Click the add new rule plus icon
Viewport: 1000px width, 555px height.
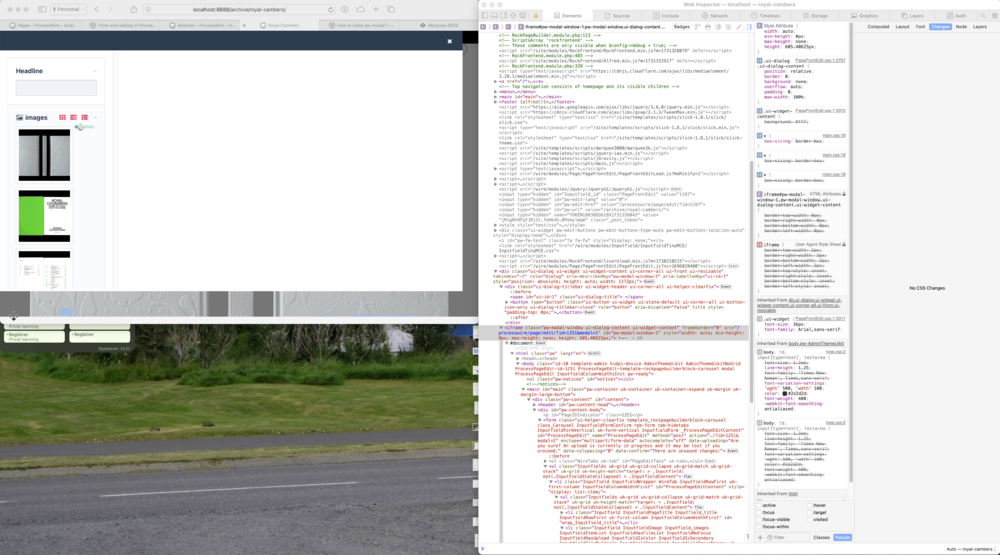[759, 537]
